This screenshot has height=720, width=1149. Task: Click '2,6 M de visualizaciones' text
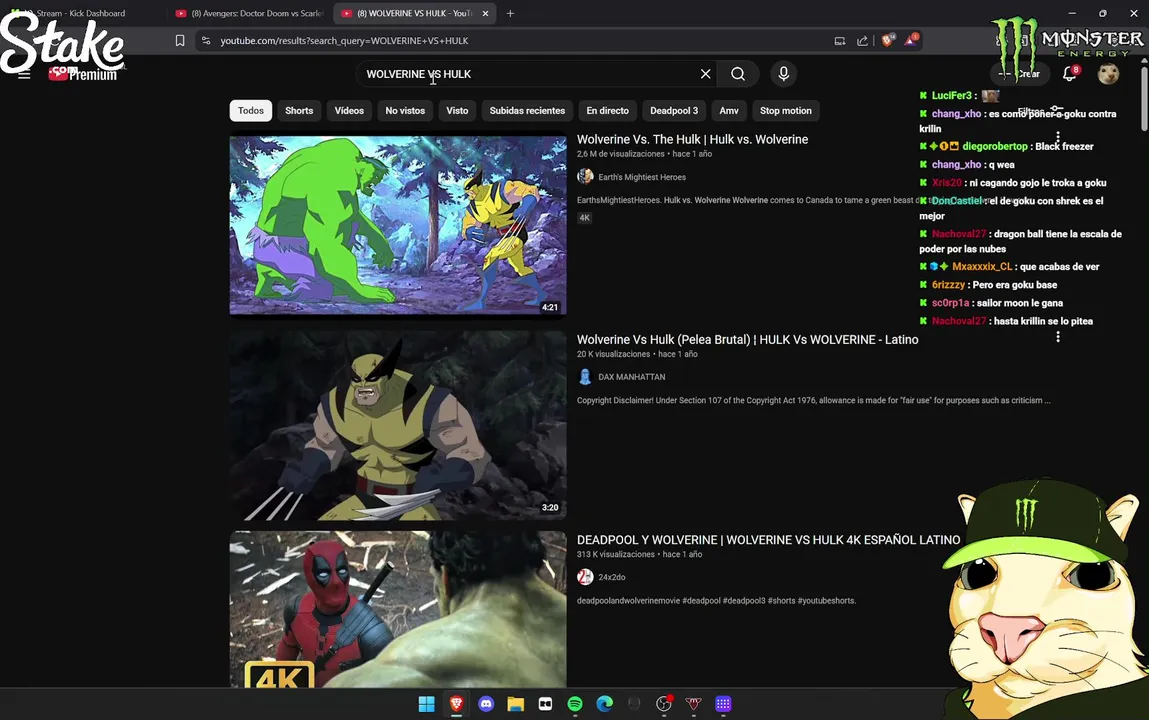click(621, 154)
